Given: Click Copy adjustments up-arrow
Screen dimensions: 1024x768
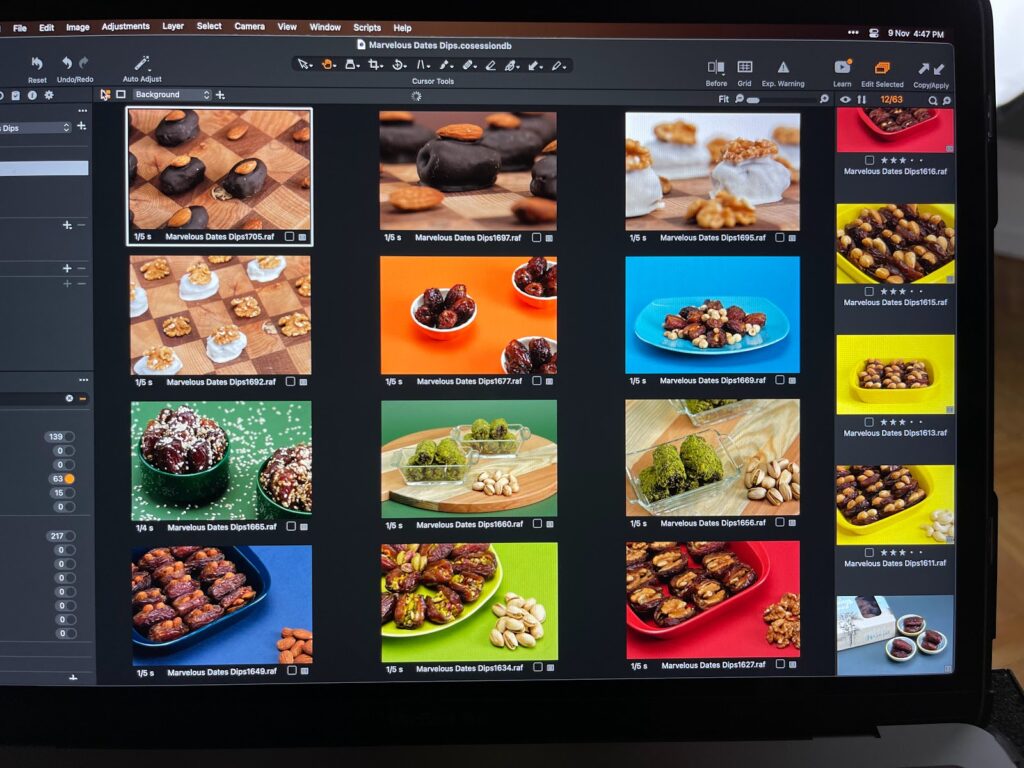Looking at the screenshot, I should point(923,69).
